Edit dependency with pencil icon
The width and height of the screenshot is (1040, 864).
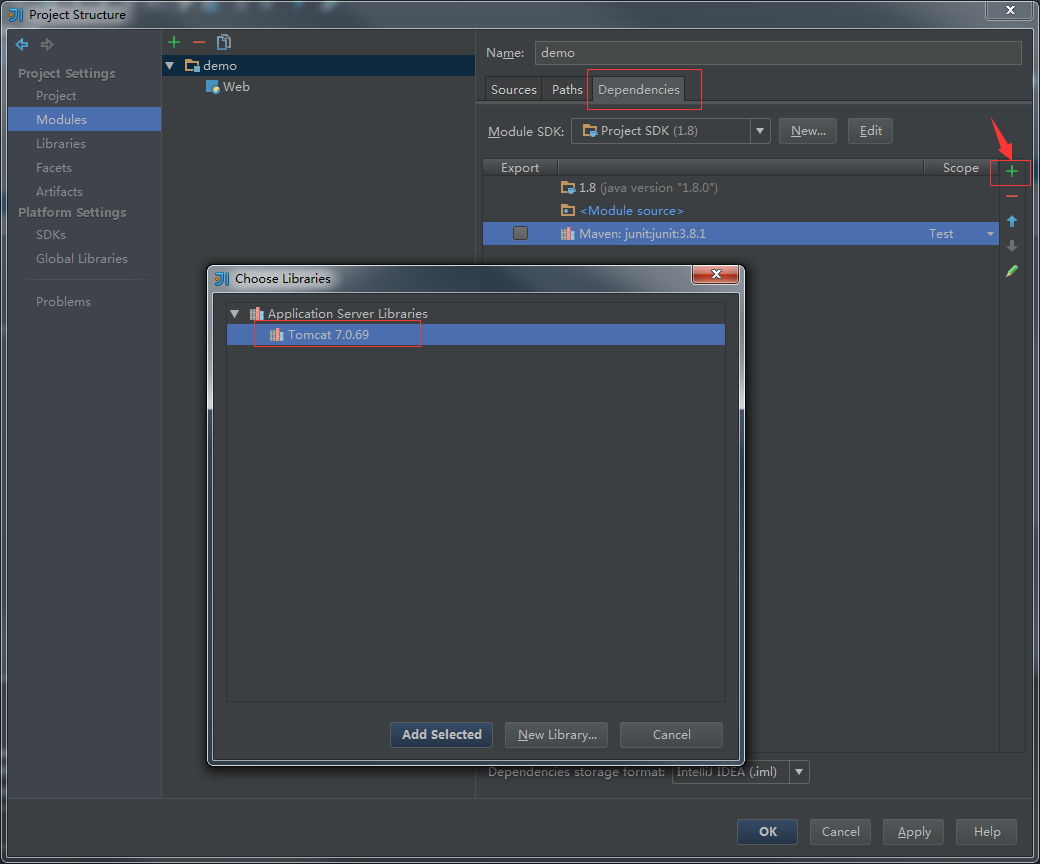point(1011,271)
